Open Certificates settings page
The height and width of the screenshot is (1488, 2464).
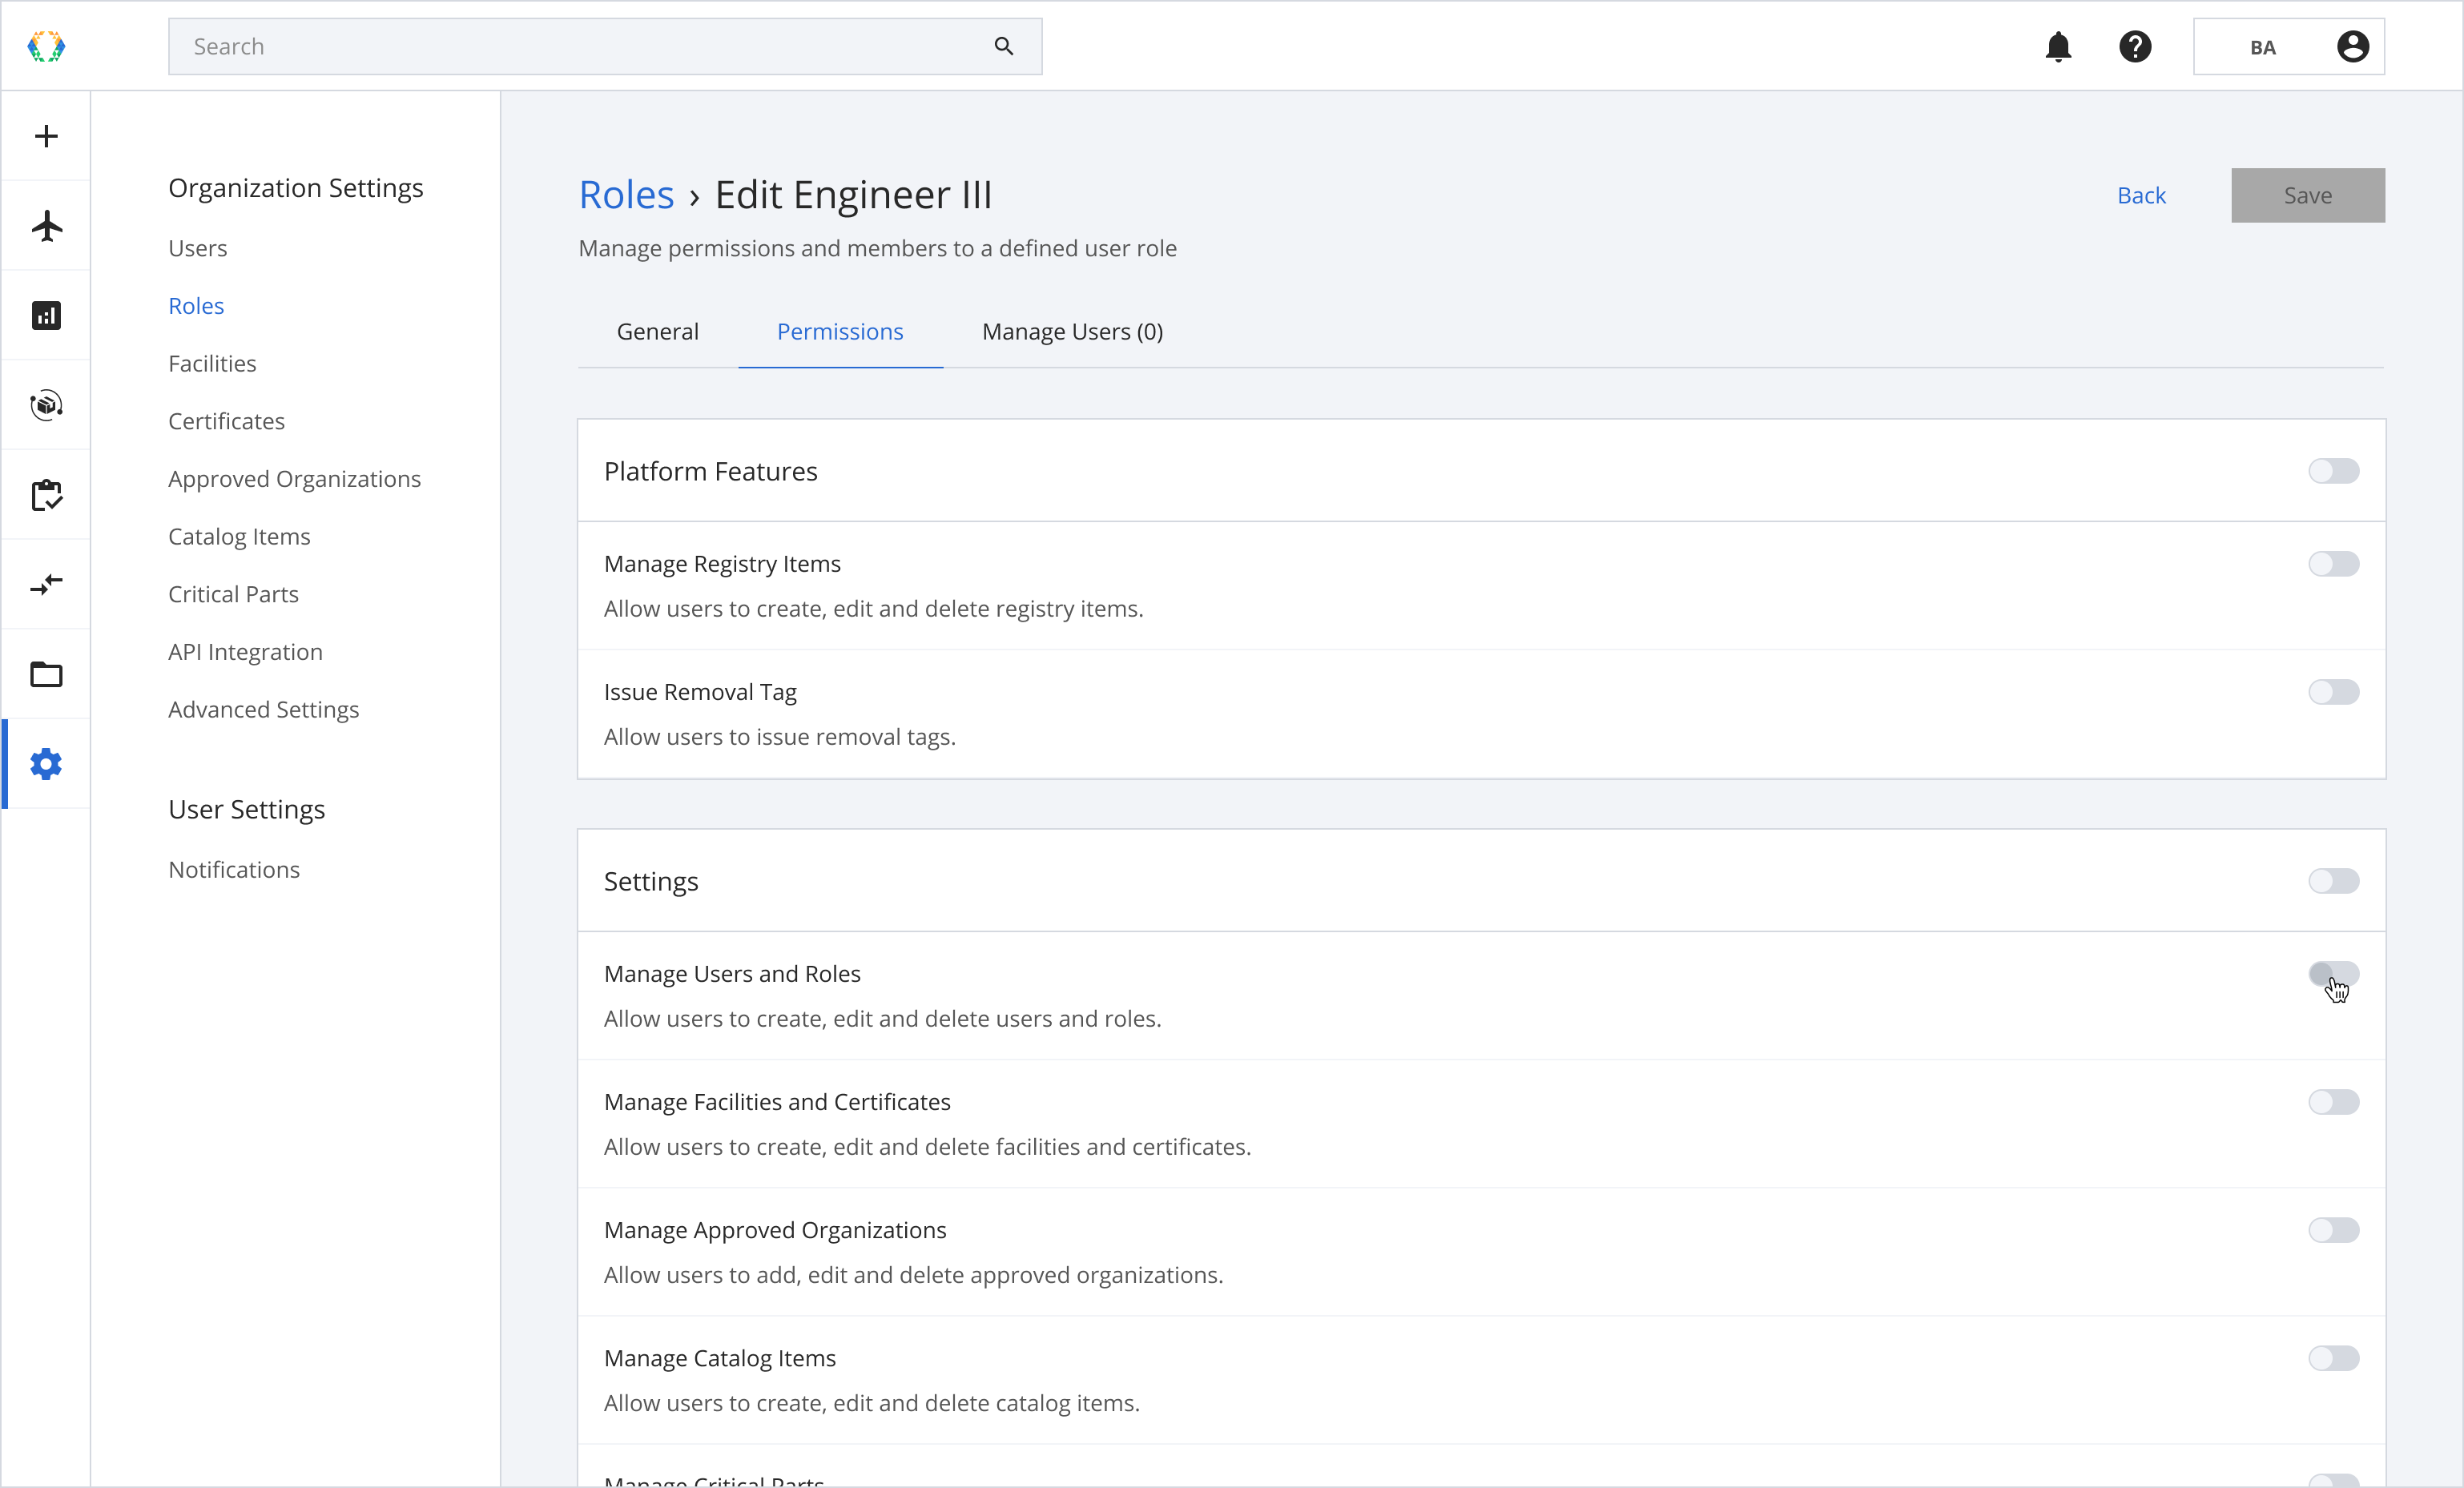coord(226,421)
